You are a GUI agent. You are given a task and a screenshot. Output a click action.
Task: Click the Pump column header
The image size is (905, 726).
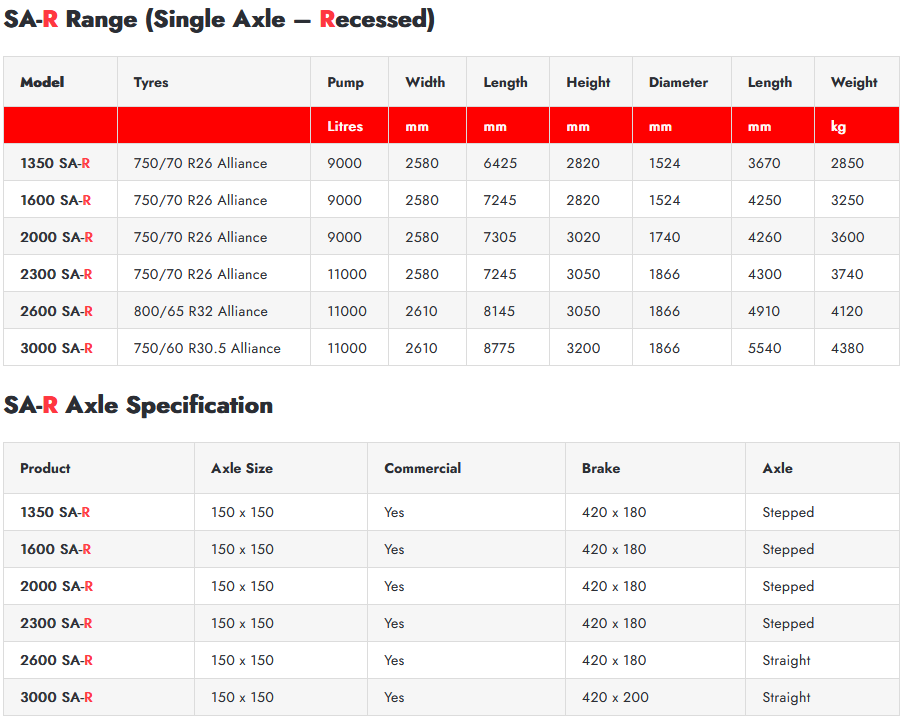pos(345,83)
